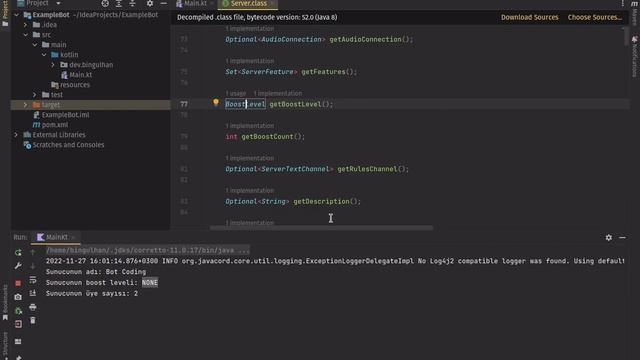Click the rerun-failed bug icon in run toolbar

tap(18, 311)
